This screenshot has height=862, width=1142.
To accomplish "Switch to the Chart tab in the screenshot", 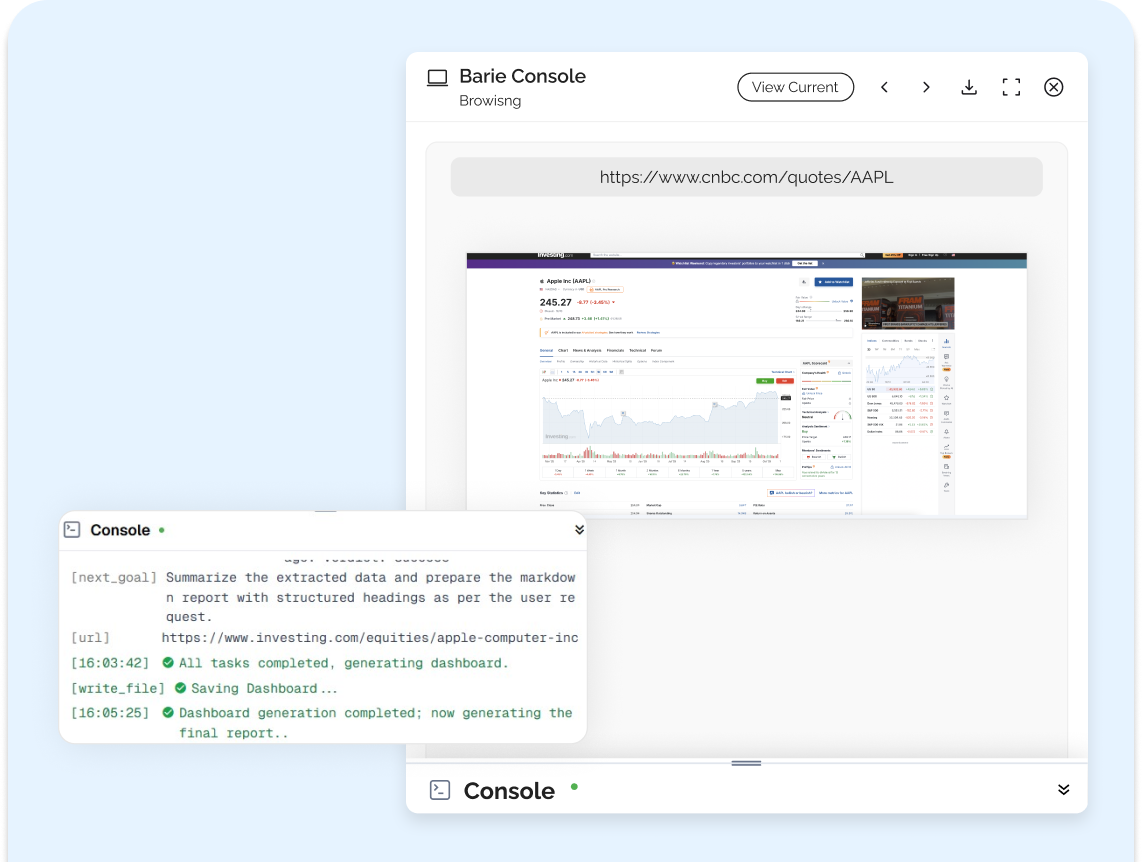I will click(563, 350).
